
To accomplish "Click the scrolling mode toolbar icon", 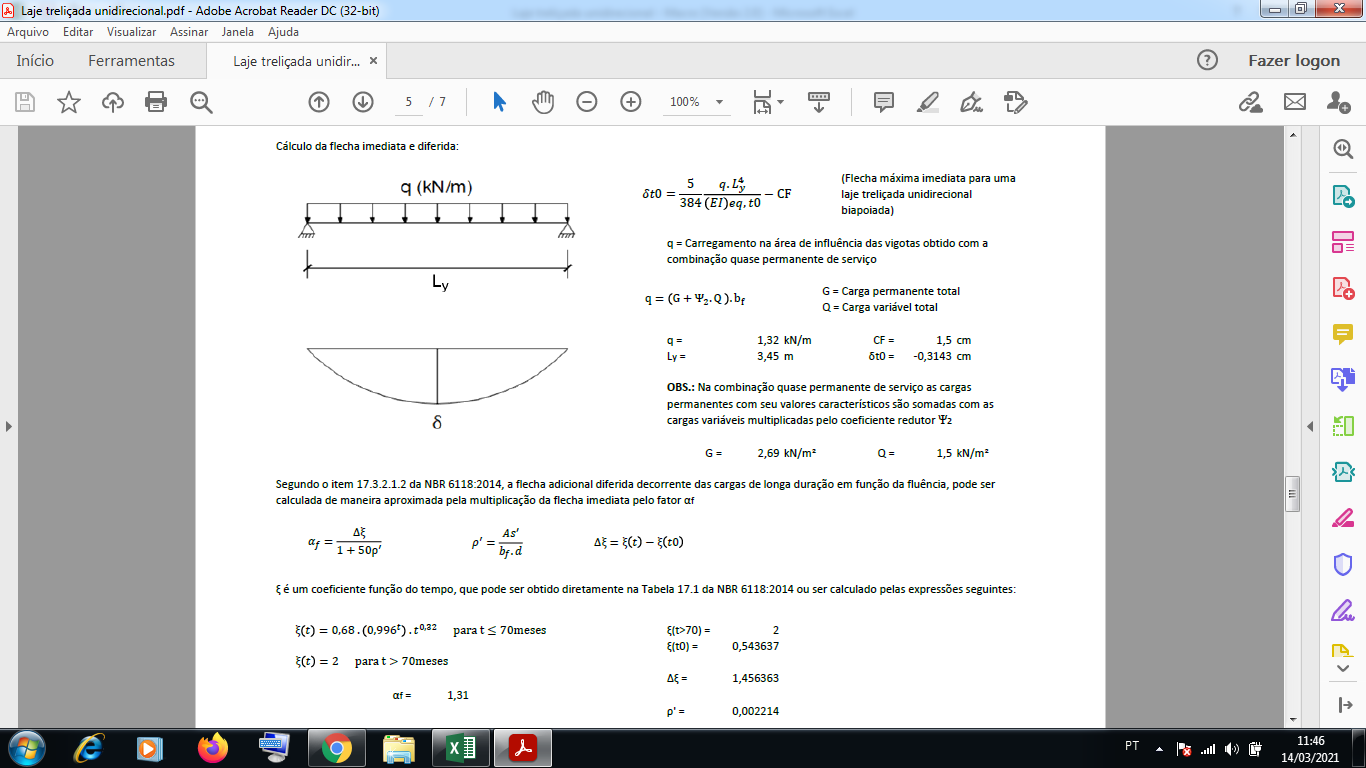I will coord(819,102).
